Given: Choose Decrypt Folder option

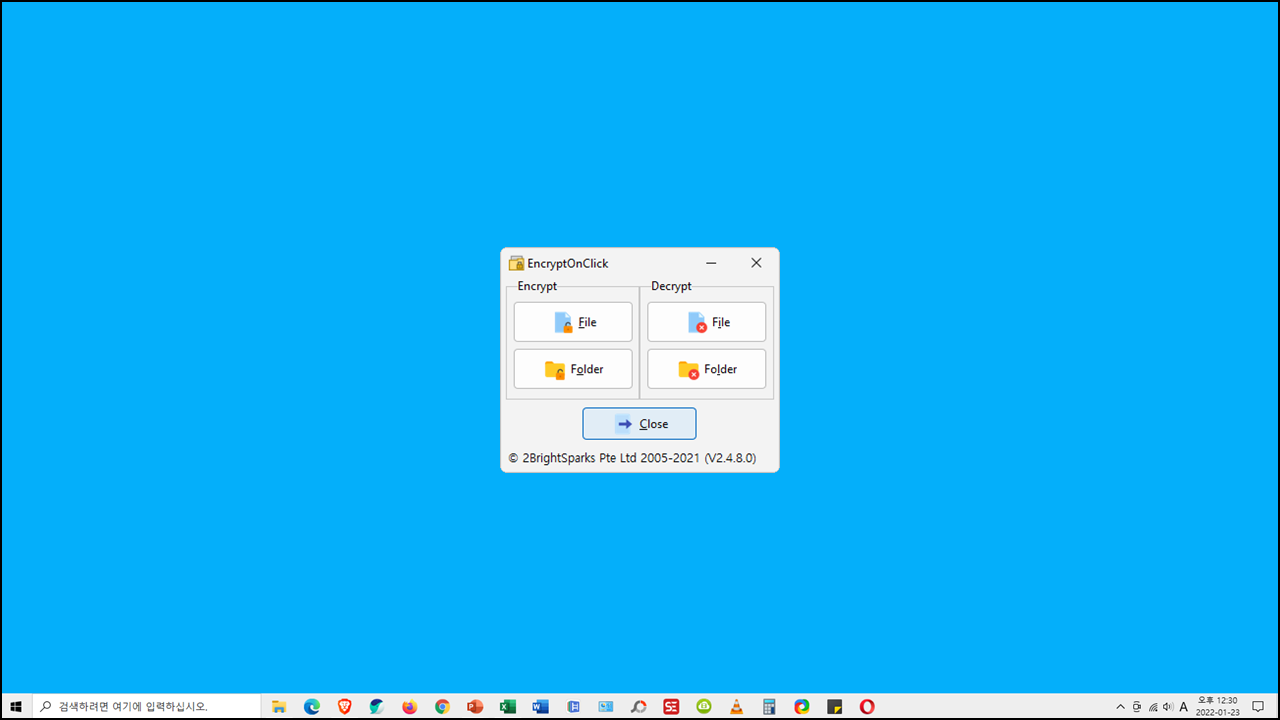Looking at the screenshot, I should click(706, 369).
